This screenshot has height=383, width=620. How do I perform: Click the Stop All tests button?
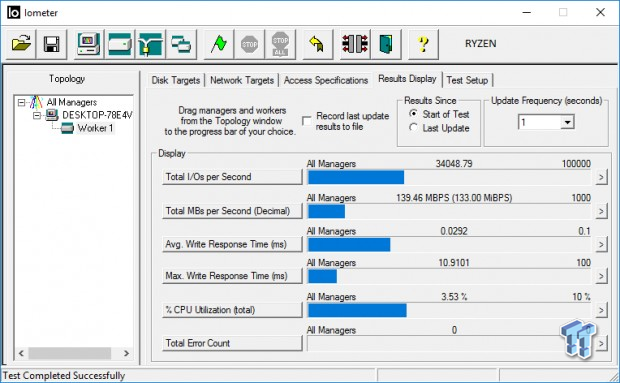click(280, 44)
